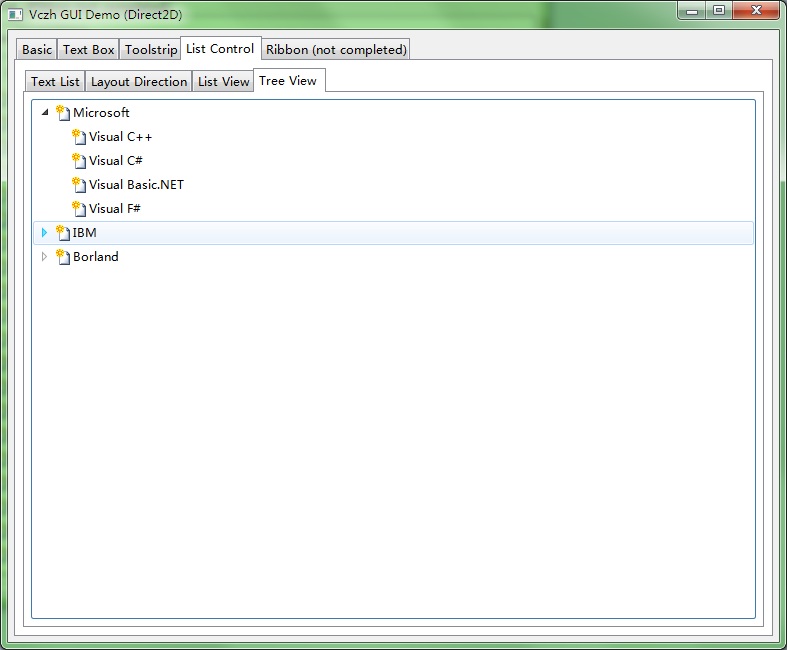Click the document icon beside Borland
The image size is (787, 650).
tap(63, 257)
